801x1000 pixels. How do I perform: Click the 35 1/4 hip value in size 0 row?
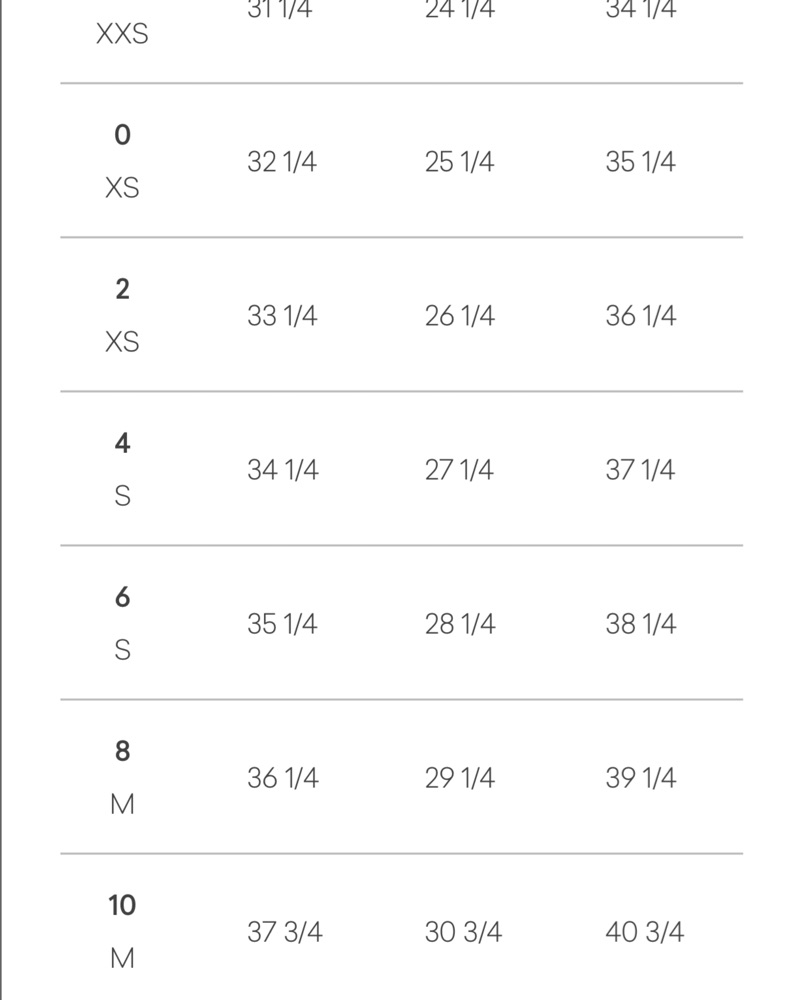[640, 161]
